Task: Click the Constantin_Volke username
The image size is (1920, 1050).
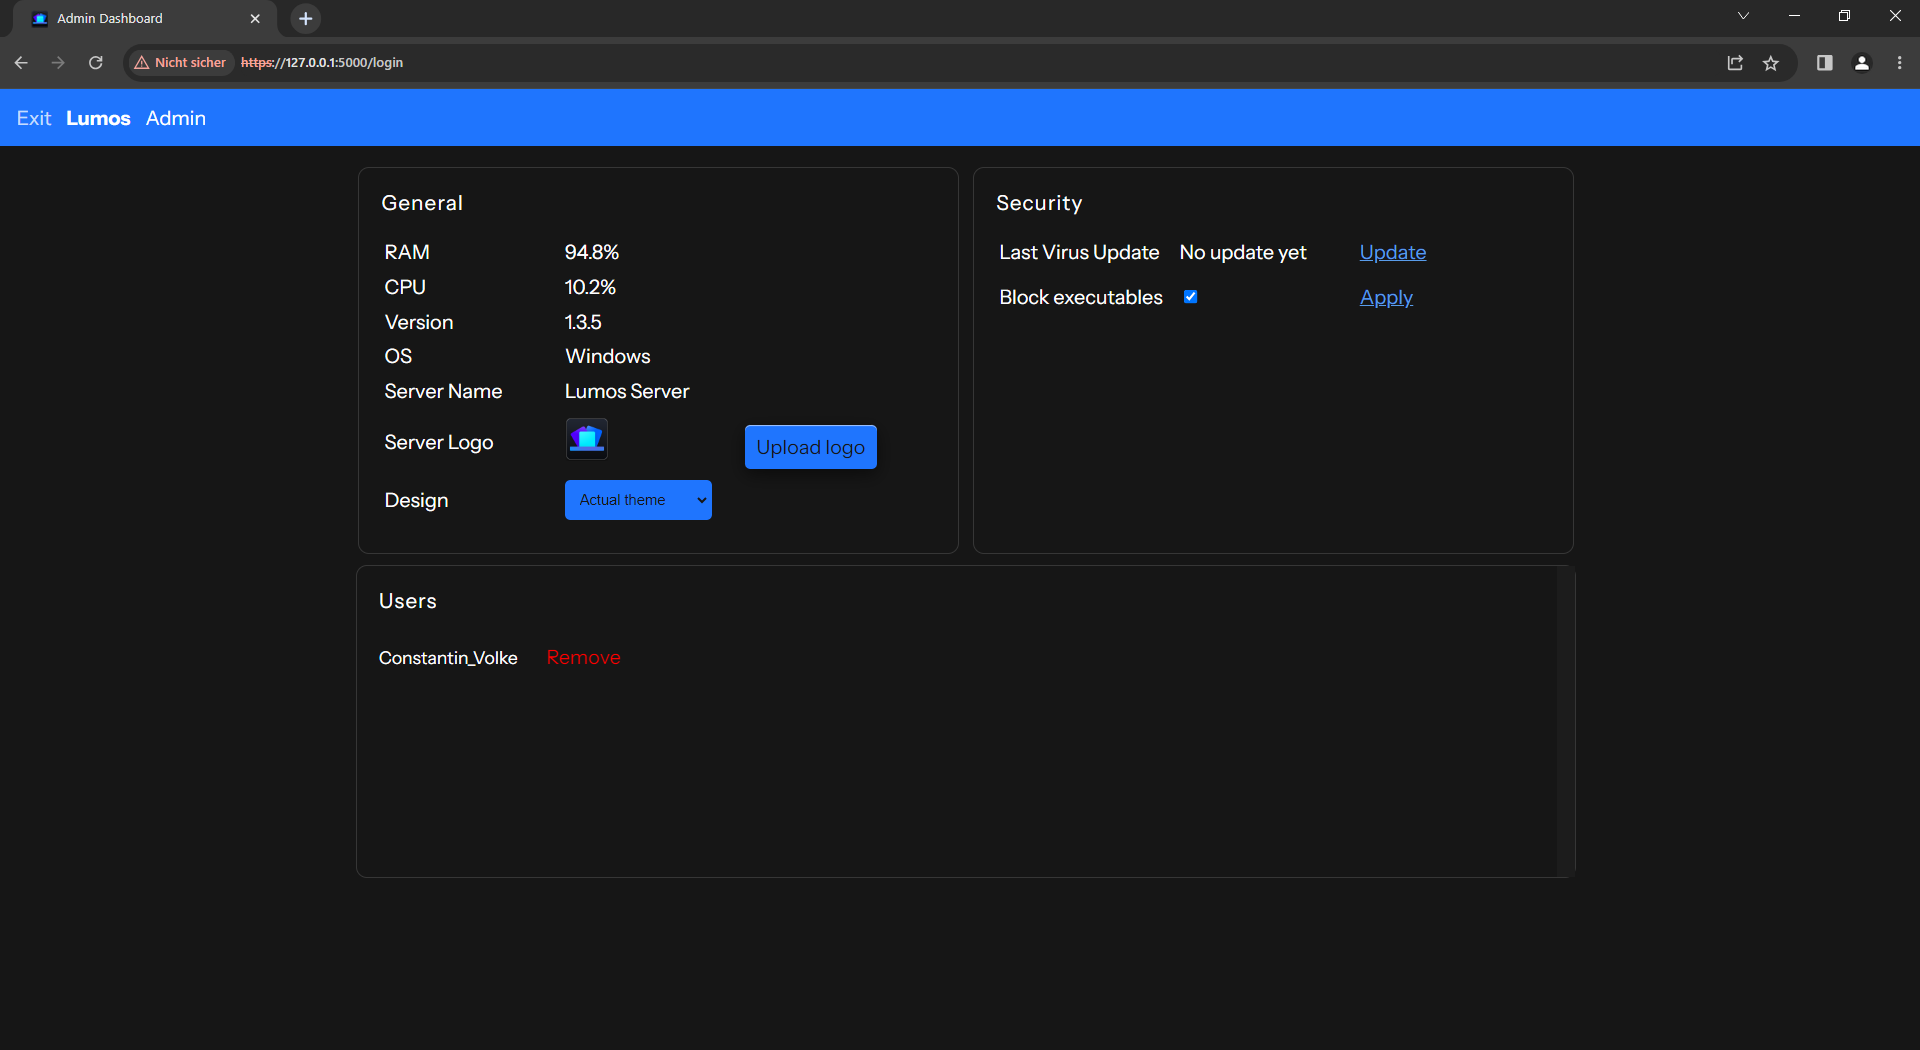Action: coord(448,657)
